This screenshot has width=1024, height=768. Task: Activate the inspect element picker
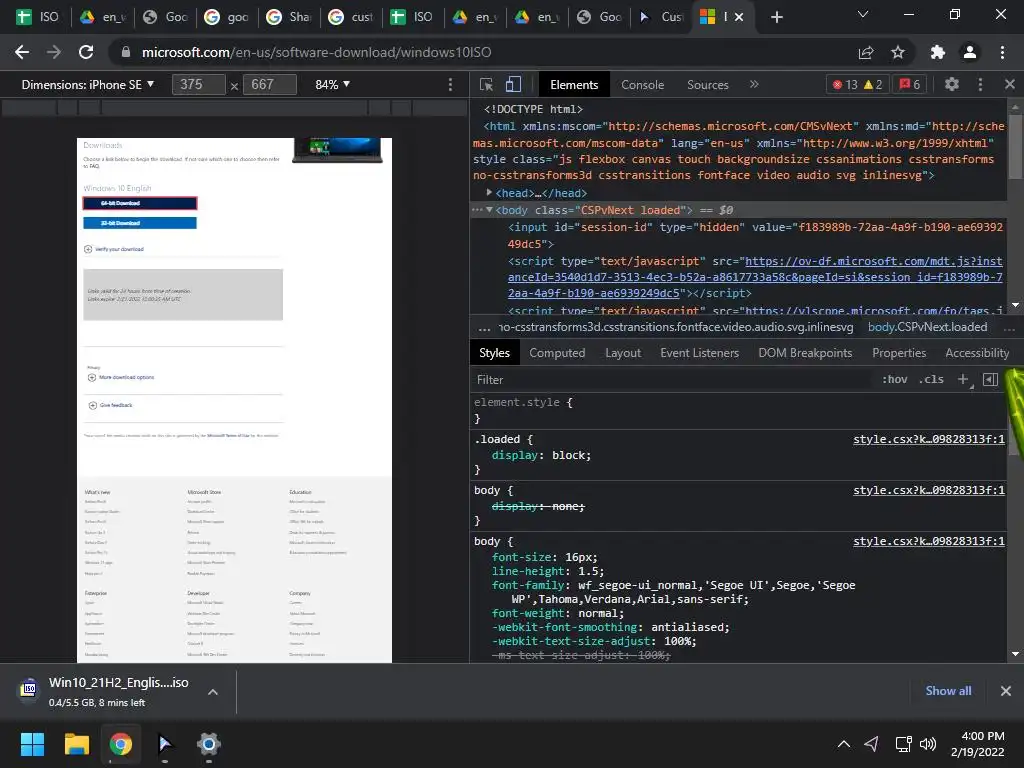point(486,84)
